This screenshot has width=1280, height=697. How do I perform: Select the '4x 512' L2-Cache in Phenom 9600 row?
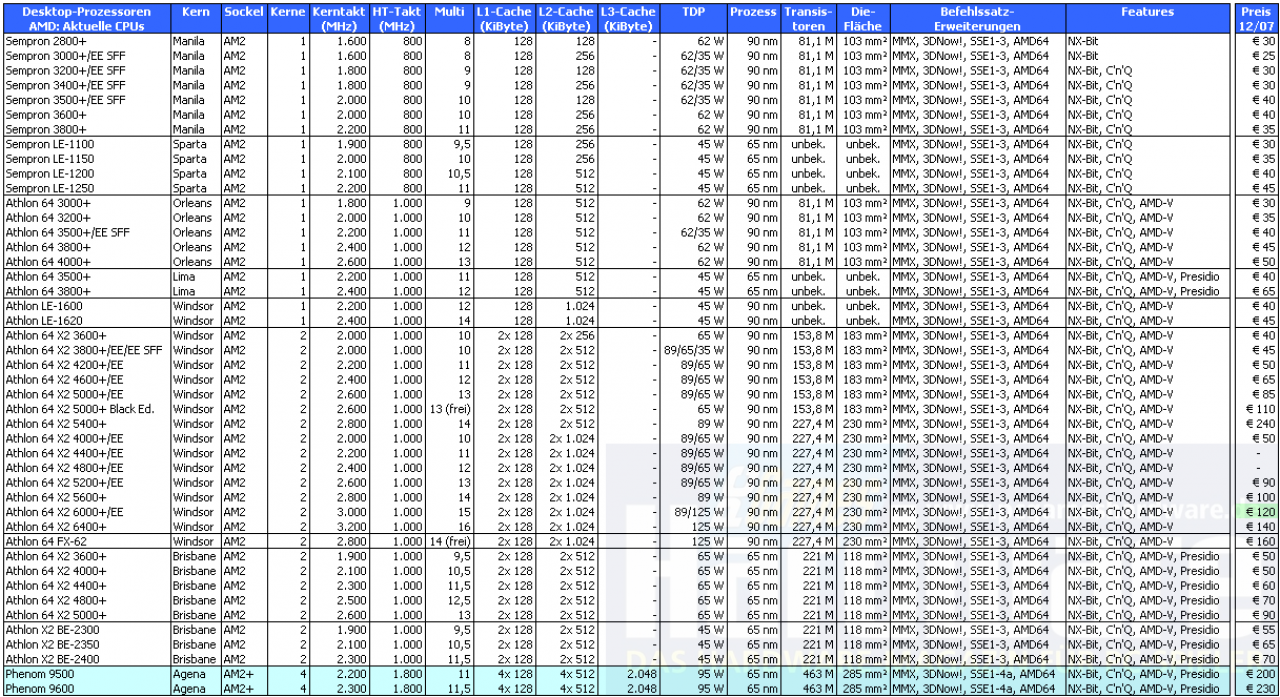click(x=577, y=689)
